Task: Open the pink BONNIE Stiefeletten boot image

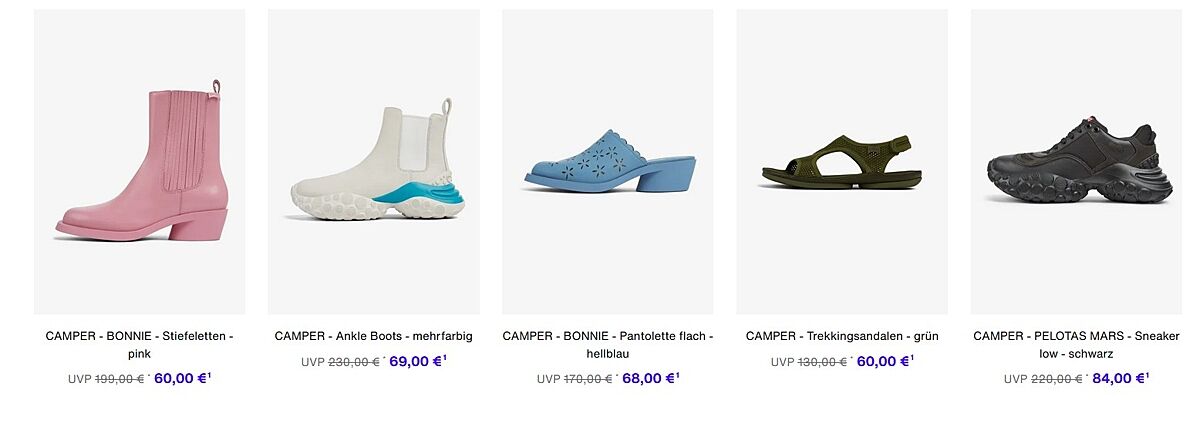Action: [x=140, y=162]
